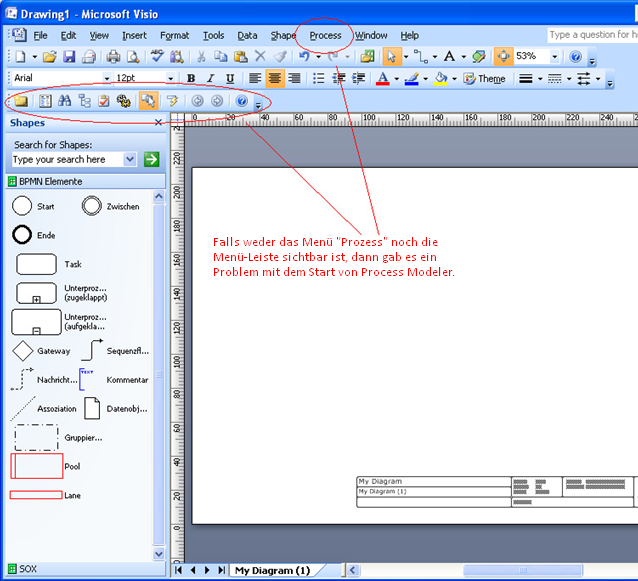The image size is (638, 581).
Task: Switch to My Diagram (1) page tab
Action: [x=272, y=570]
